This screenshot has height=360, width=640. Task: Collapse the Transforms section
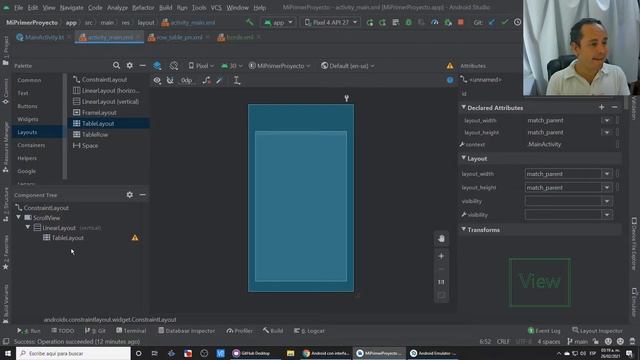click(x=464, y=229)
